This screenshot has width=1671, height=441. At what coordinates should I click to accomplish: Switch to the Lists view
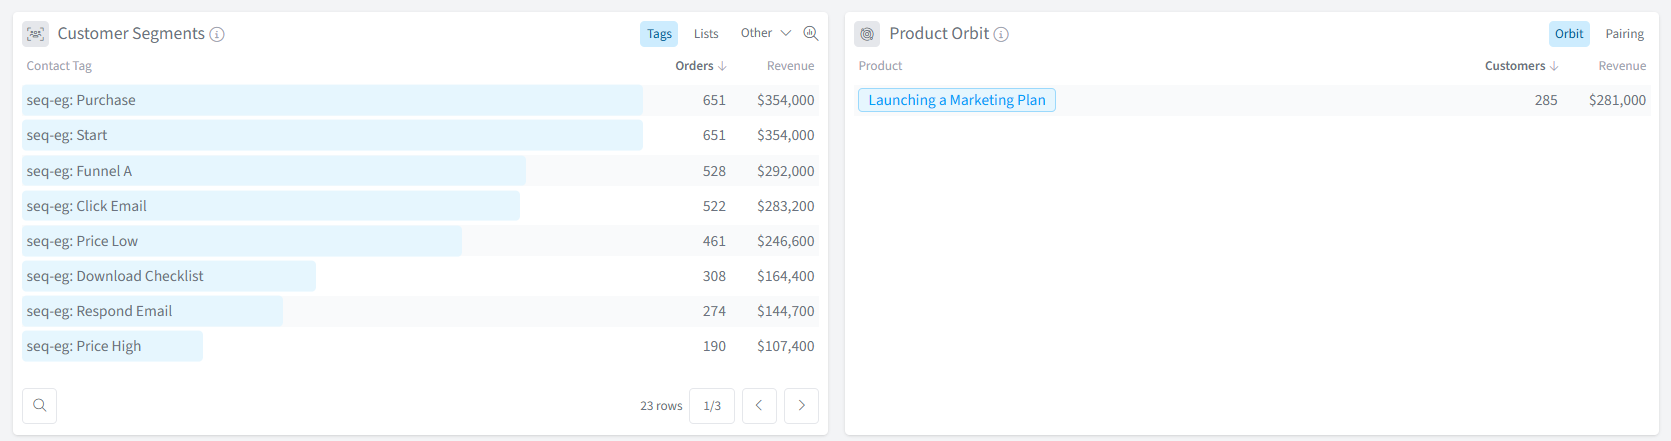click(706, 34)
